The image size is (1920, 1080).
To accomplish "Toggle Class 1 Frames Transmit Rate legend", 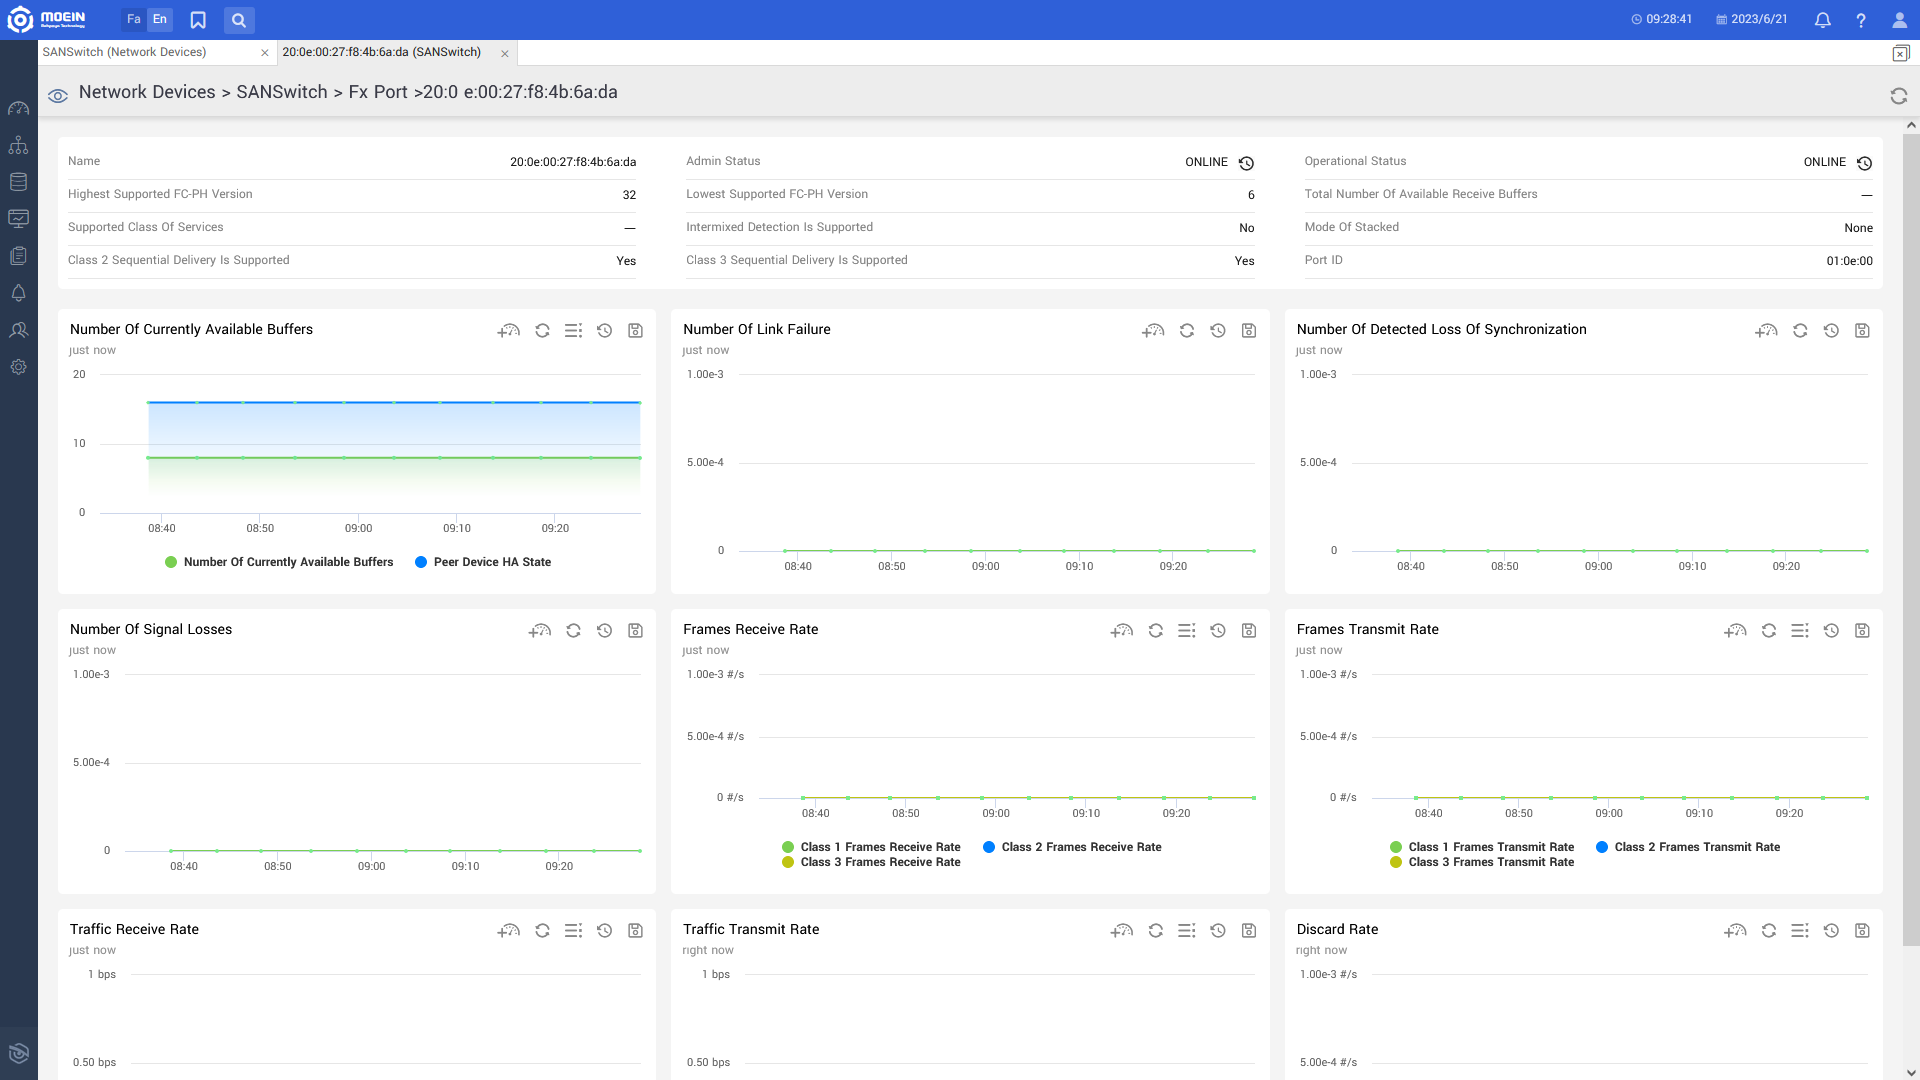I will (x=1482, y=847).
